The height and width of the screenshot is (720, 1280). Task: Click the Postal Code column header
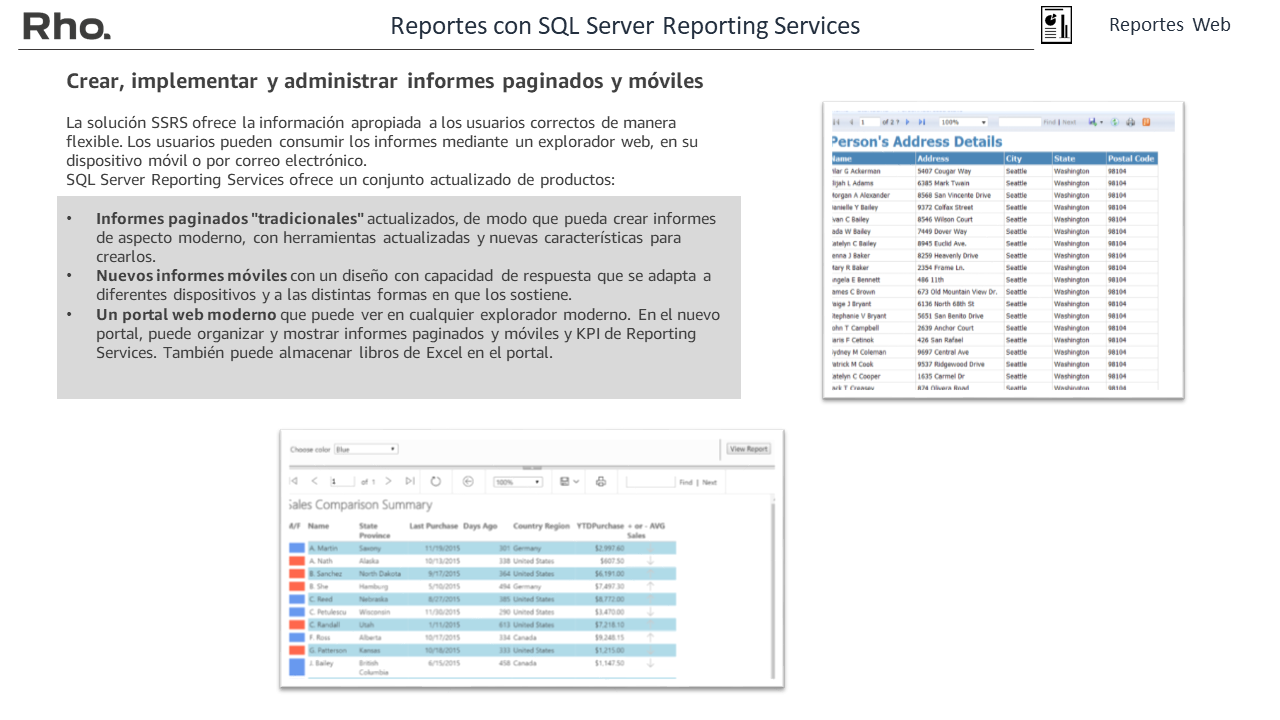tap(1131, 158)
